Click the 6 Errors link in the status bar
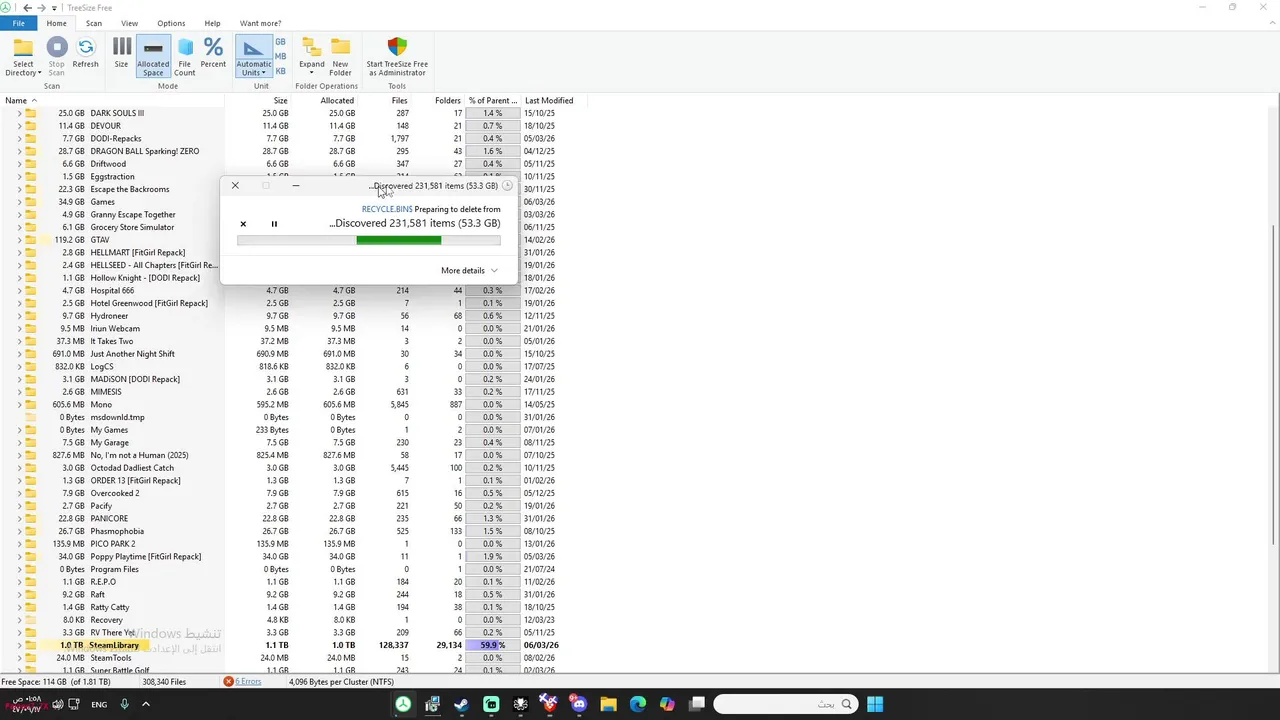The width and height of the screenshot is (1280, 720). [248, 682]
